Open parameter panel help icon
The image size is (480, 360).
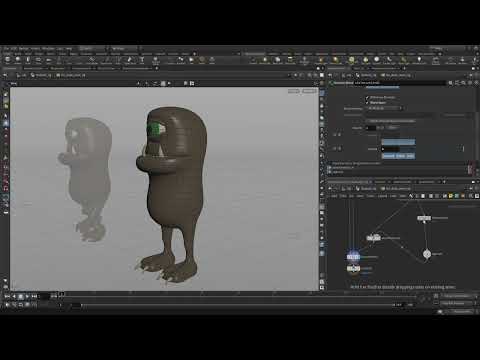(x=476, y=83)
